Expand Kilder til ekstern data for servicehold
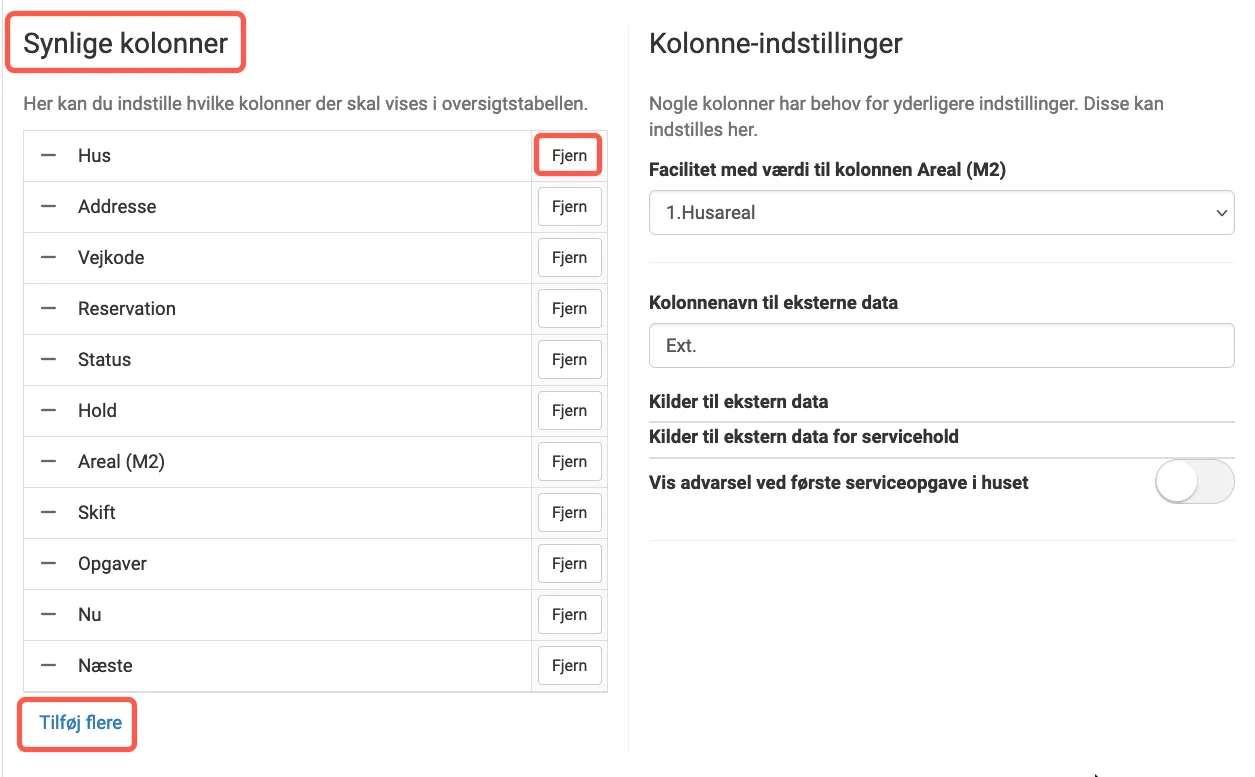The image size is (1255, 777). point(941,436)
